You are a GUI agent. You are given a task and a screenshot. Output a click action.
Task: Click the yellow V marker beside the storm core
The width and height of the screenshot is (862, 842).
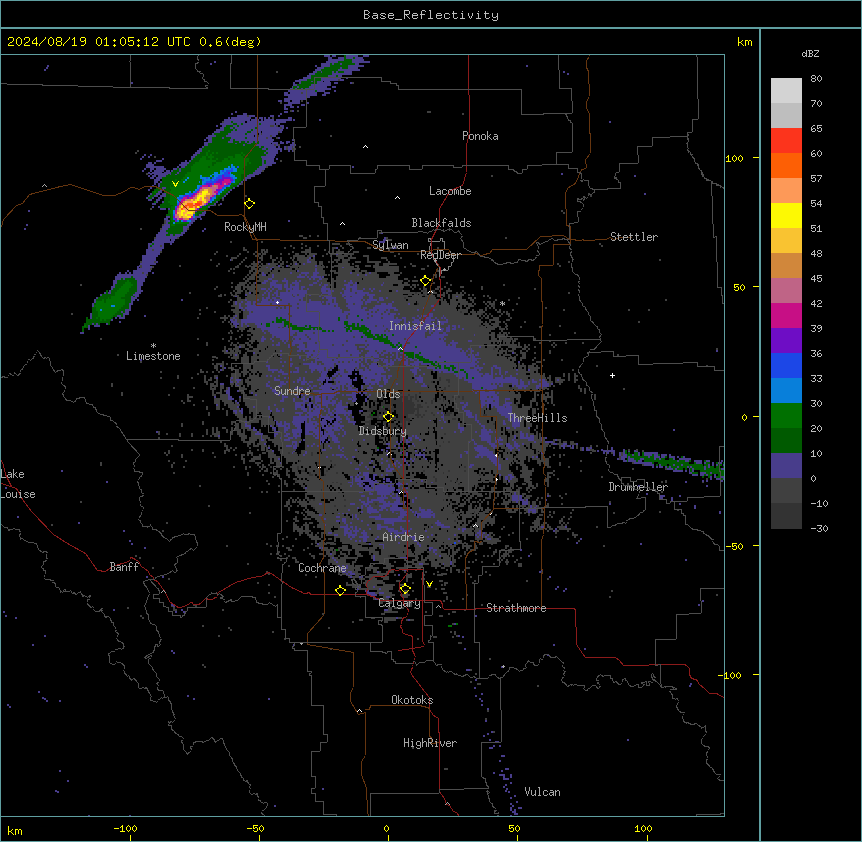click(175, 184)
